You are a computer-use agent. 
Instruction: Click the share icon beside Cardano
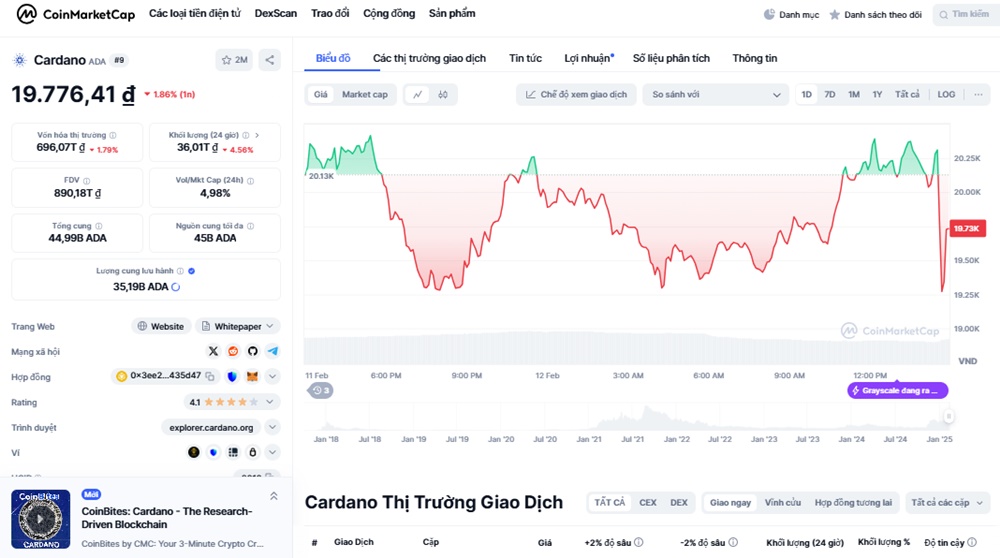(269, 60)
